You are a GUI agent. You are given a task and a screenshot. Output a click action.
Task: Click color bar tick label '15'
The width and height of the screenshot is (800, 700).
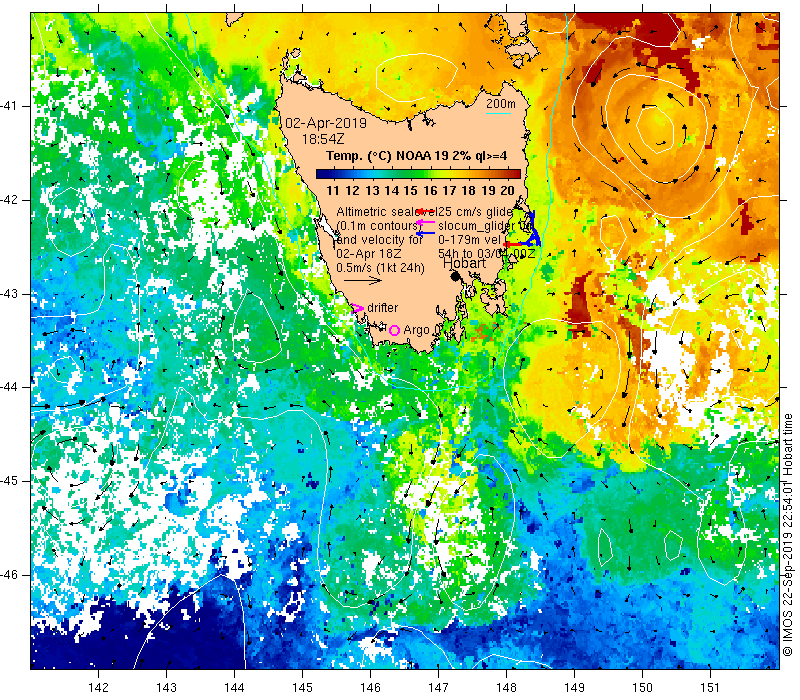411,191
